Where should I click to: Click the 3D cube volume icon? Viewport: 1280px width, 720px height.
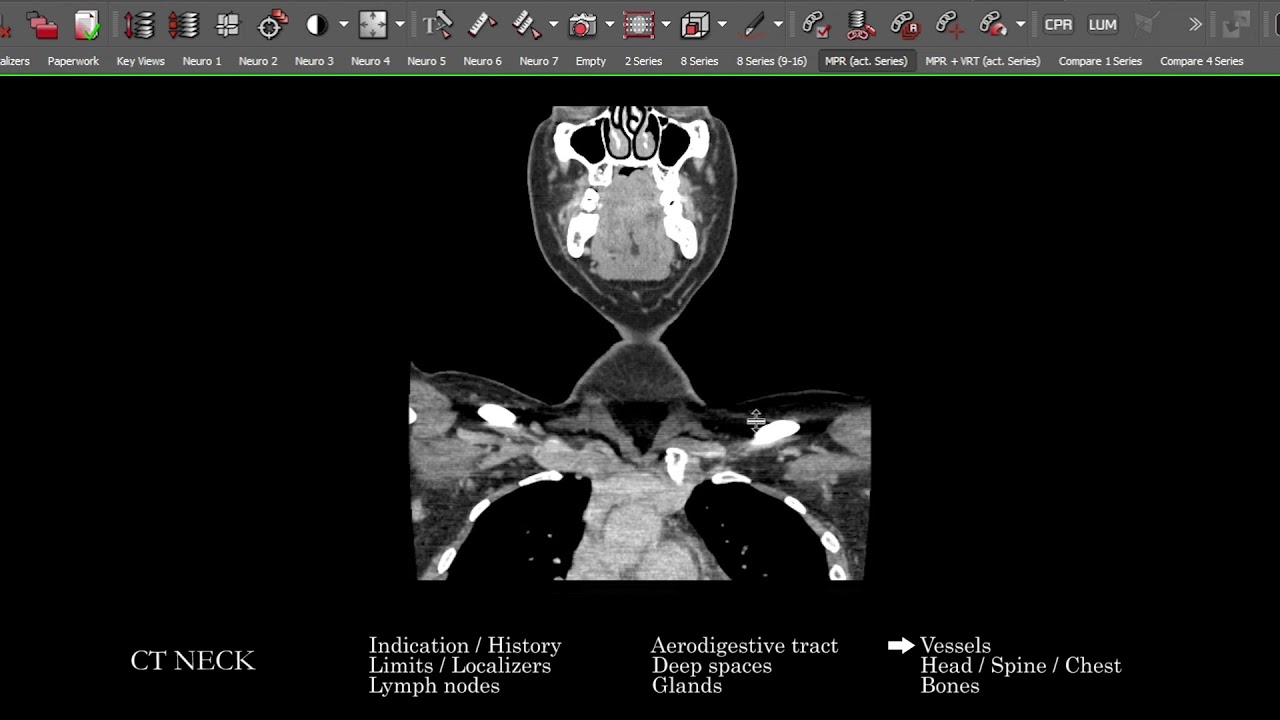pos(695,25)
